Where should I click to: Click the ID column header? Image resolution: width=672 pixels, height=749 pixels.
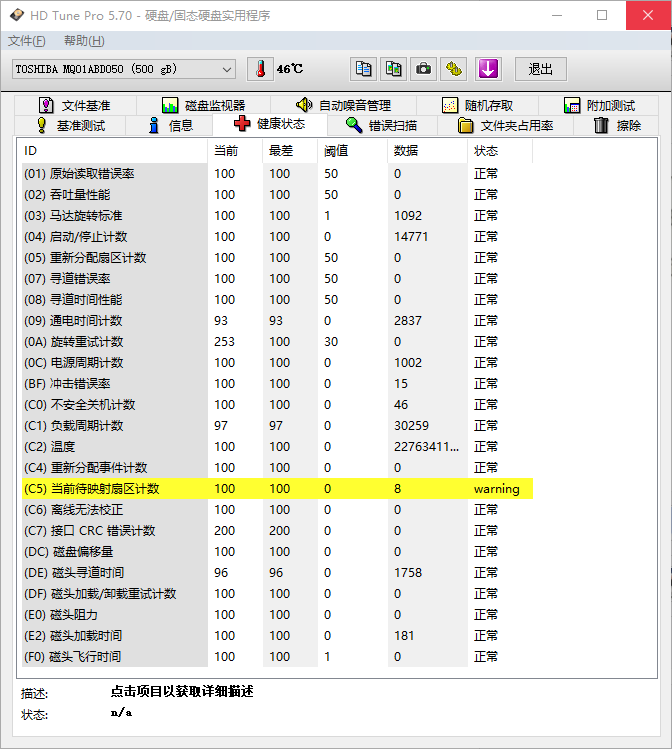coord(115,151)
